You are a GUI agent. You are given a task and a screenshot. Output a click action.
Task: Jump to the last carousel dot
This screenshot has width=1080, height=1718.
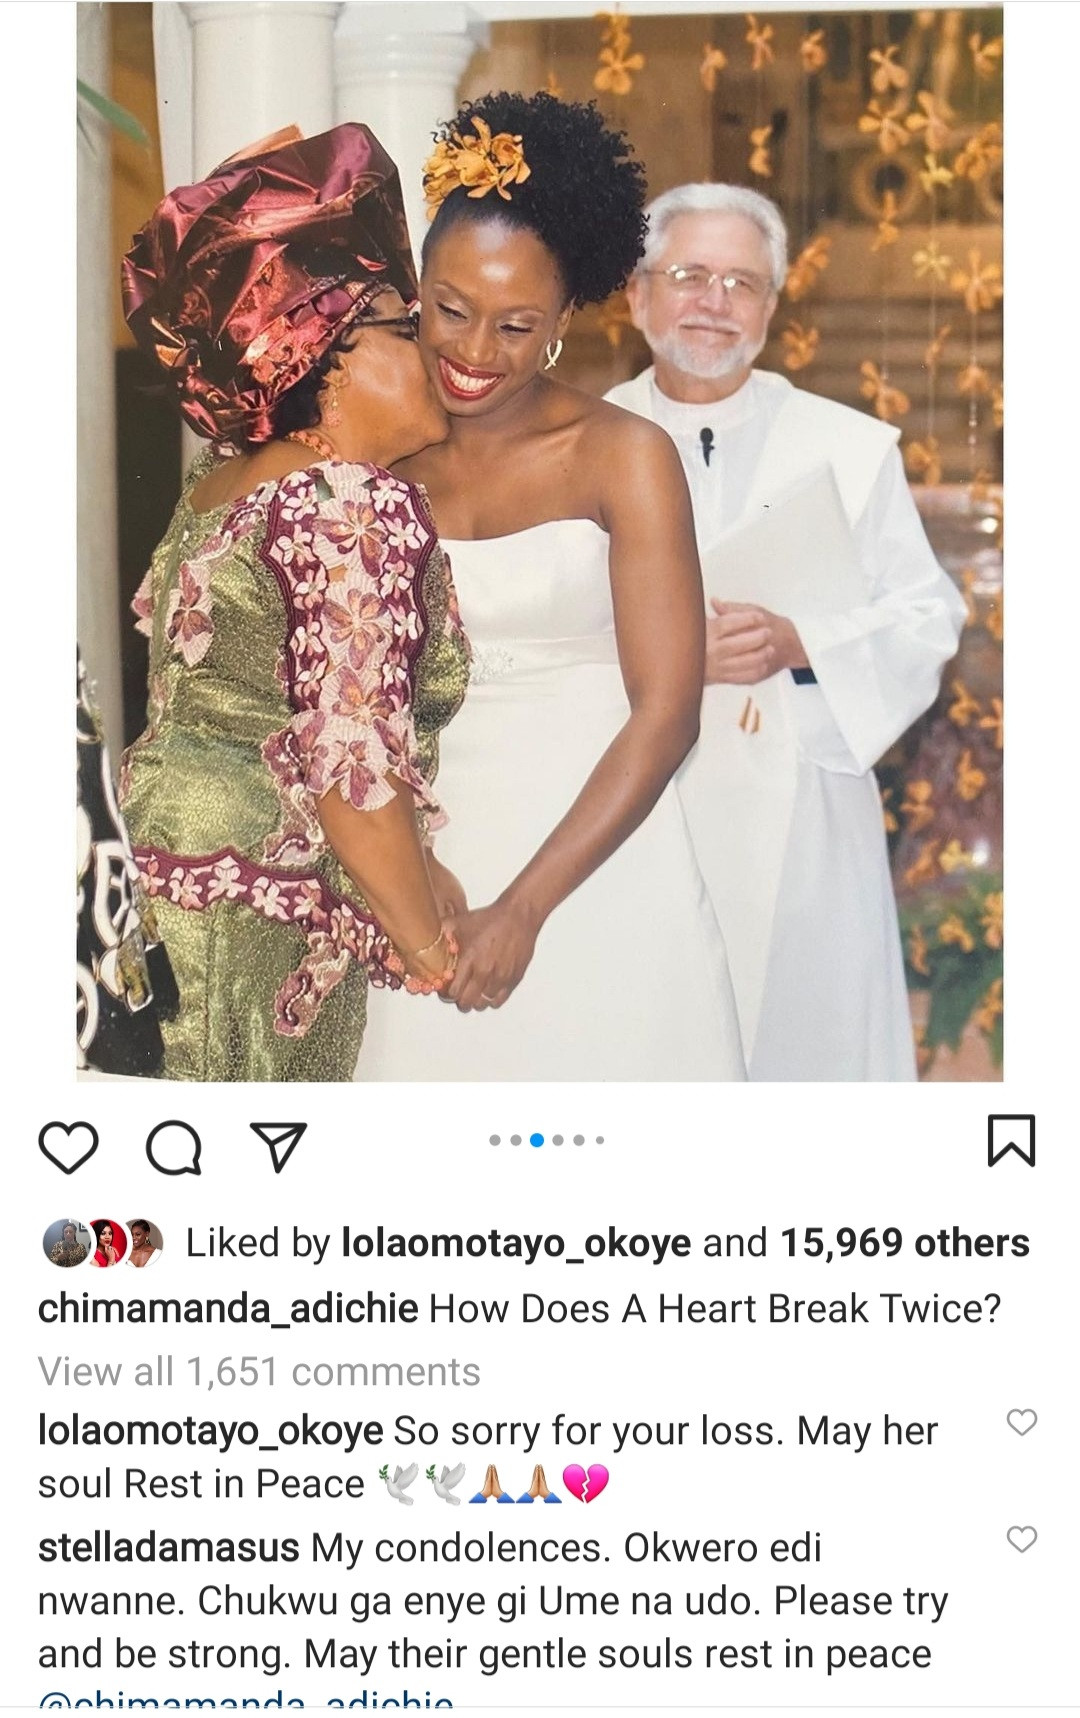tap(600, 1140)
